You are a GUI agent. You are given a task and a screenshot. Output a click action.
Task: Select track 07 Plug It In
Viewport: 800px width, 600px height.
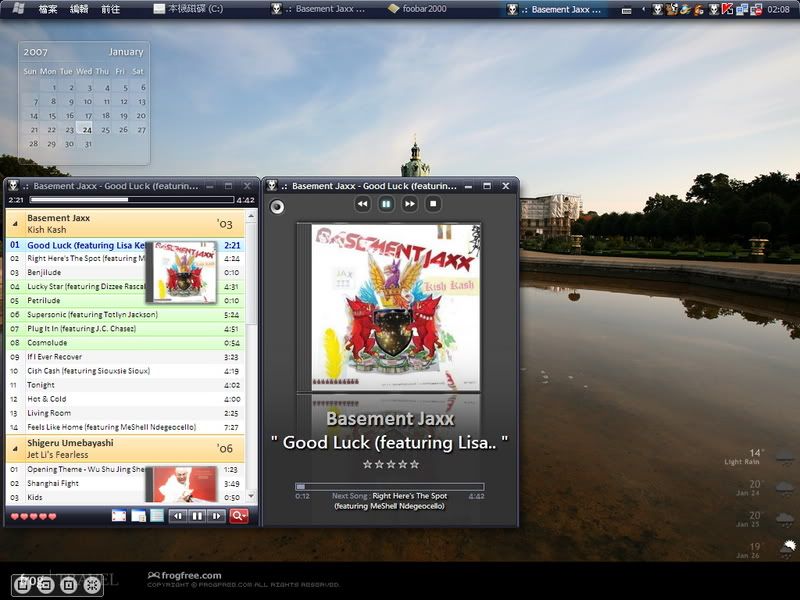pyautogui.click(x=125, y=329)
